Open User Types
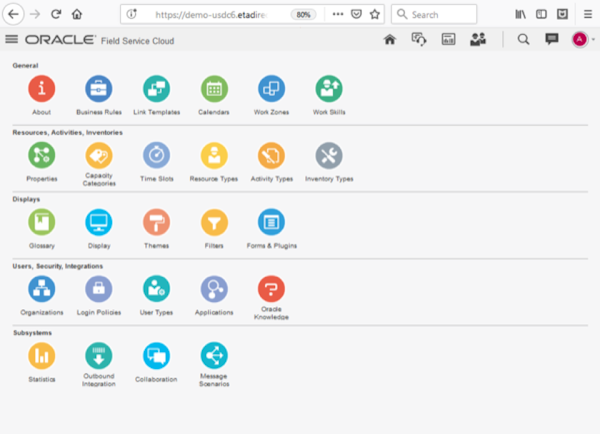Viewport: 600px width, 434px height. (x=157, y=289)
